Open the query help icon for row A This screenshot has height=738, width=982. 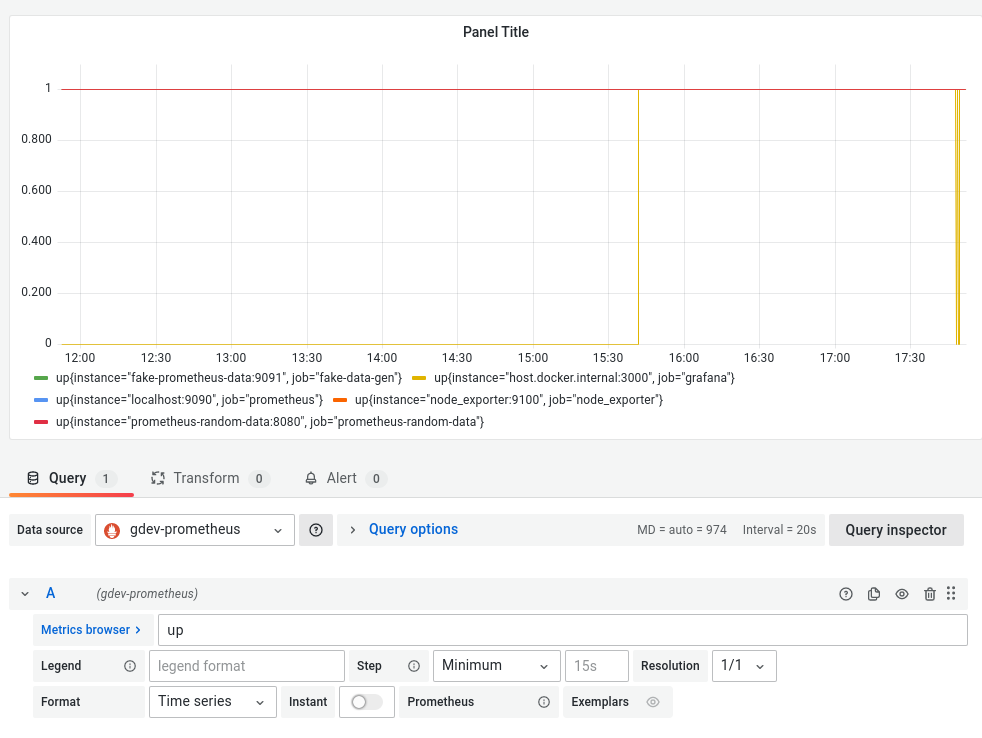[x=845, y=593]
